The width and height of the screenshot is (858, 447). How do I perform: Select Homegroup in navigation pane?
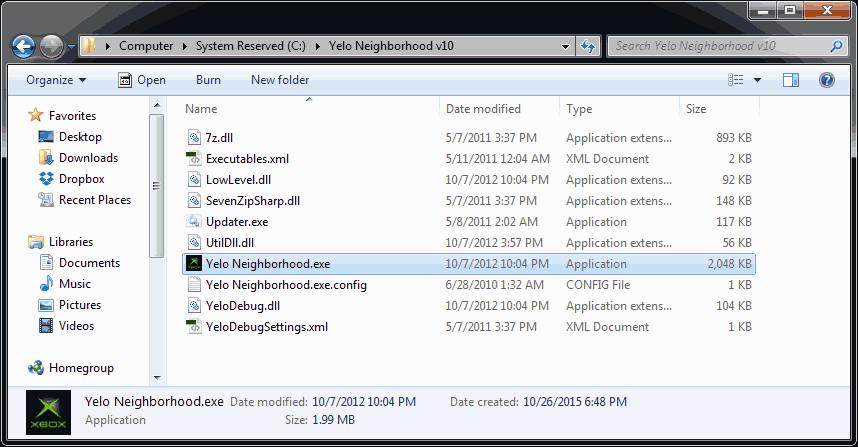point(81,368)
